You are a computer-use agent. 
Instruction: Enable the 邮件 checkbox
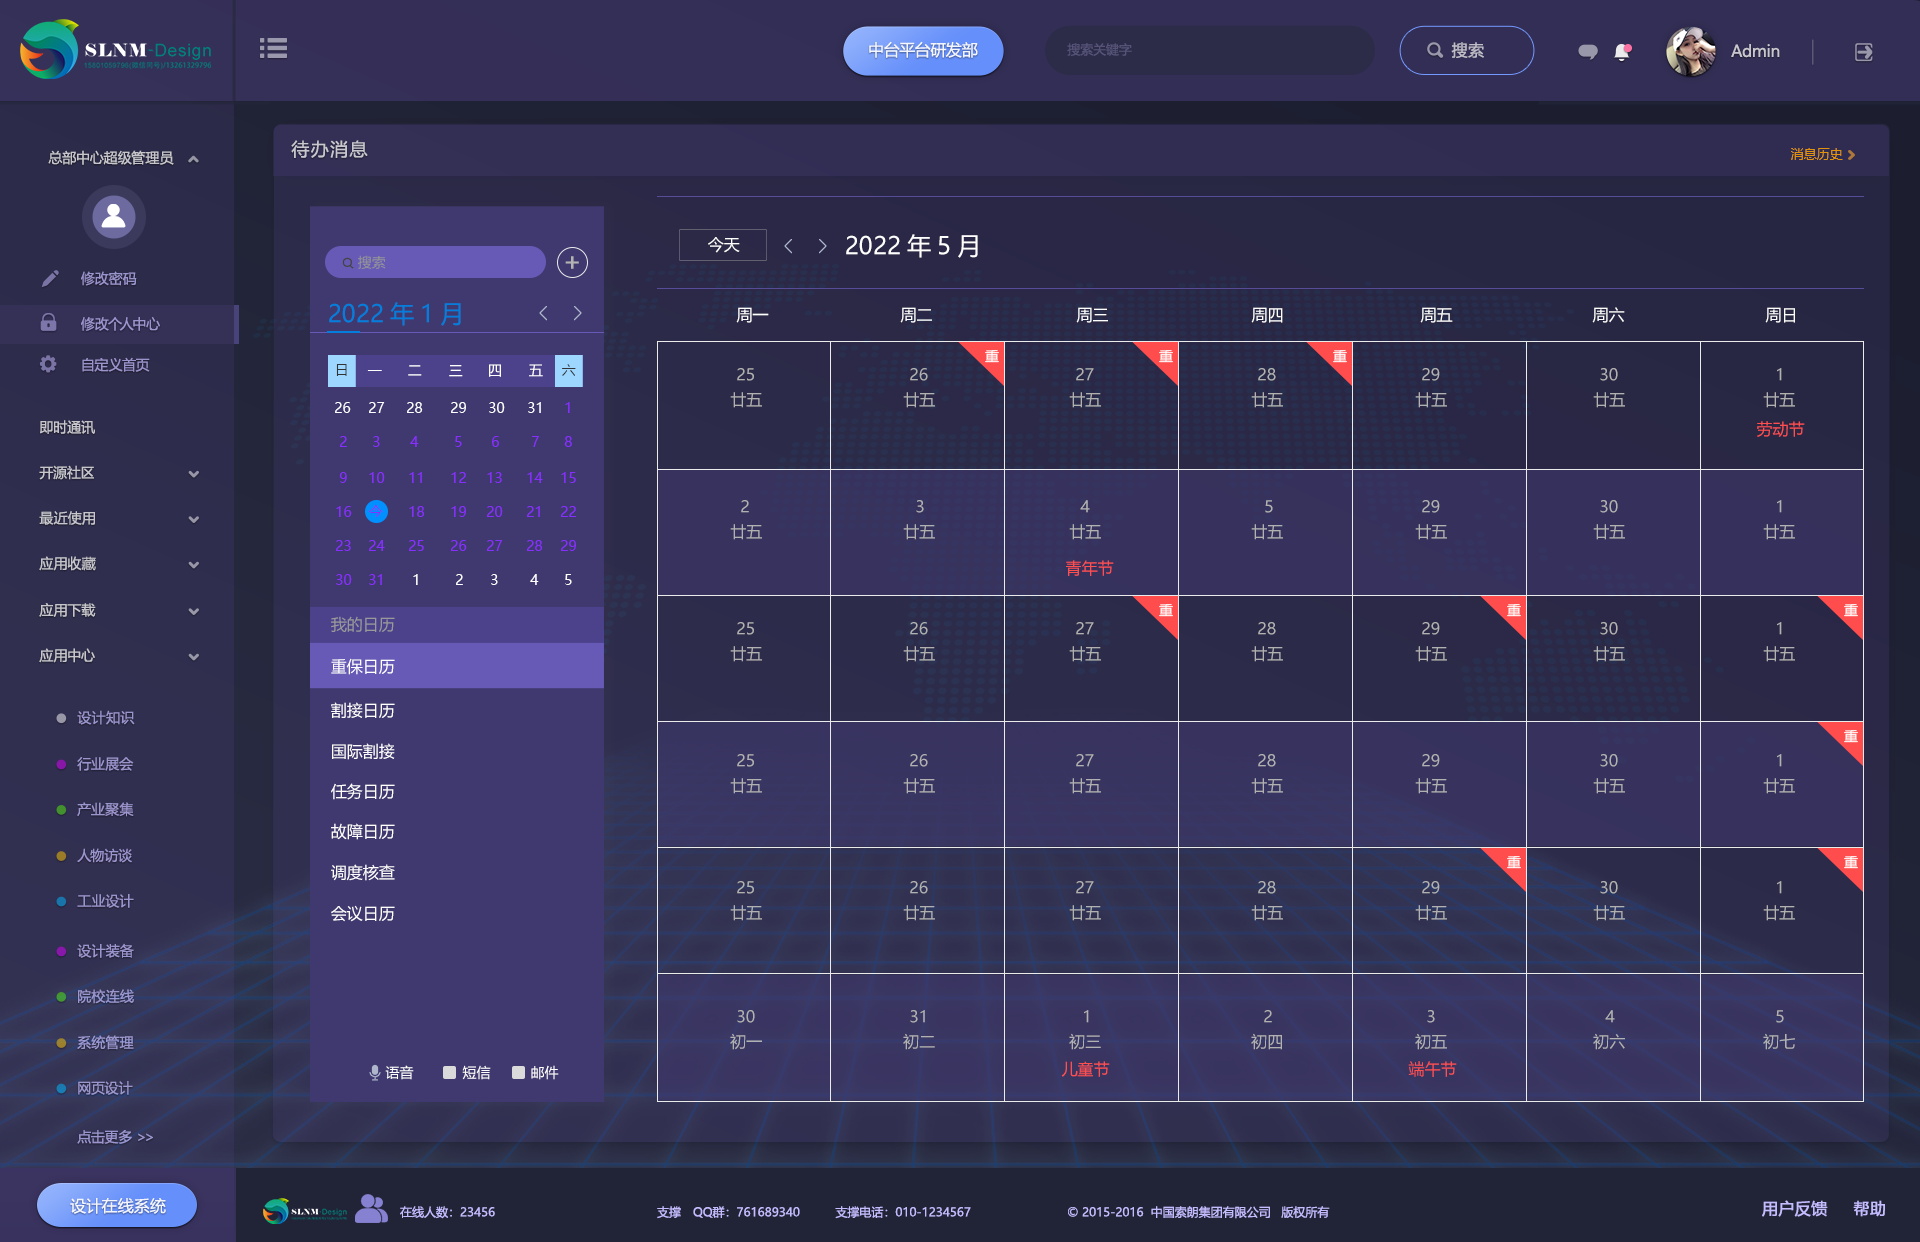518,1072
